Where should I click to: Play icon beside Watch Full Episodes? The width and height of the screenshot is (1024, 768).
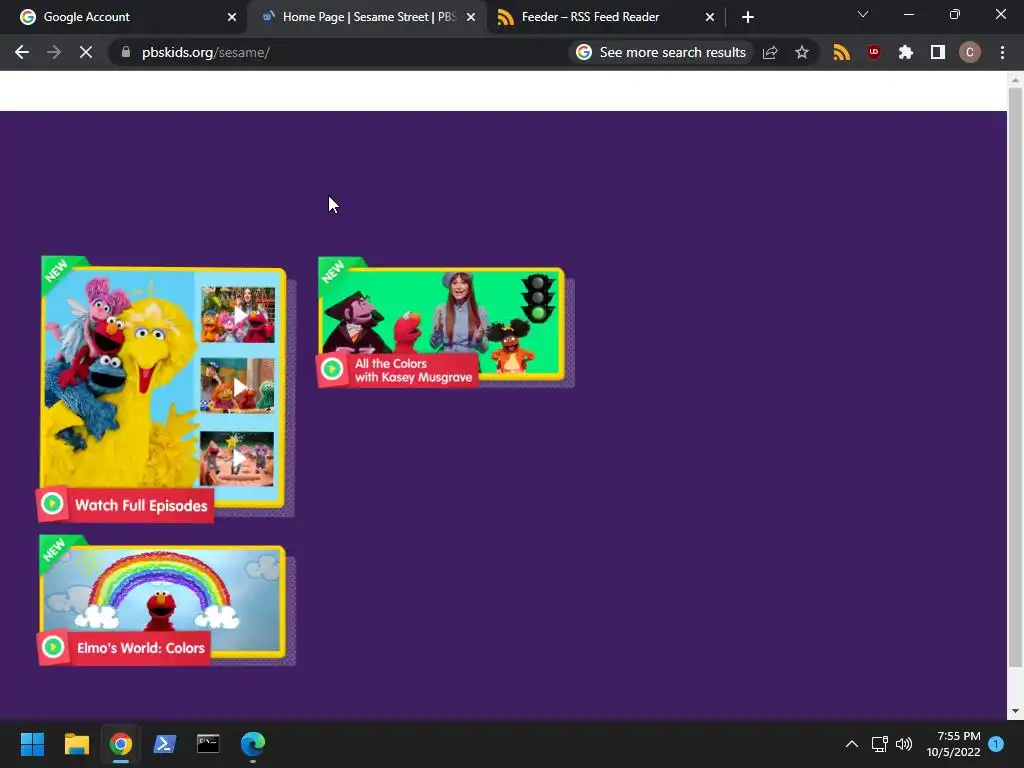[x=52, y=504]
